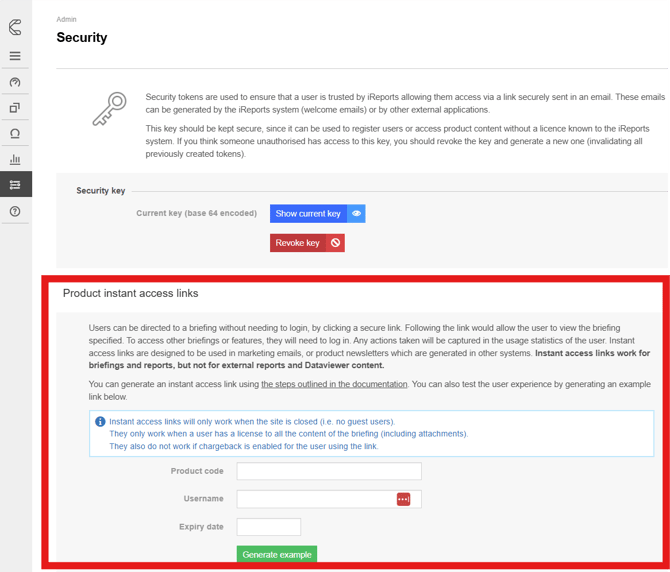This screenshot has height=572, width=670.
Task: Open the bar chart sidebar icon
Action: tap(15, 160)
